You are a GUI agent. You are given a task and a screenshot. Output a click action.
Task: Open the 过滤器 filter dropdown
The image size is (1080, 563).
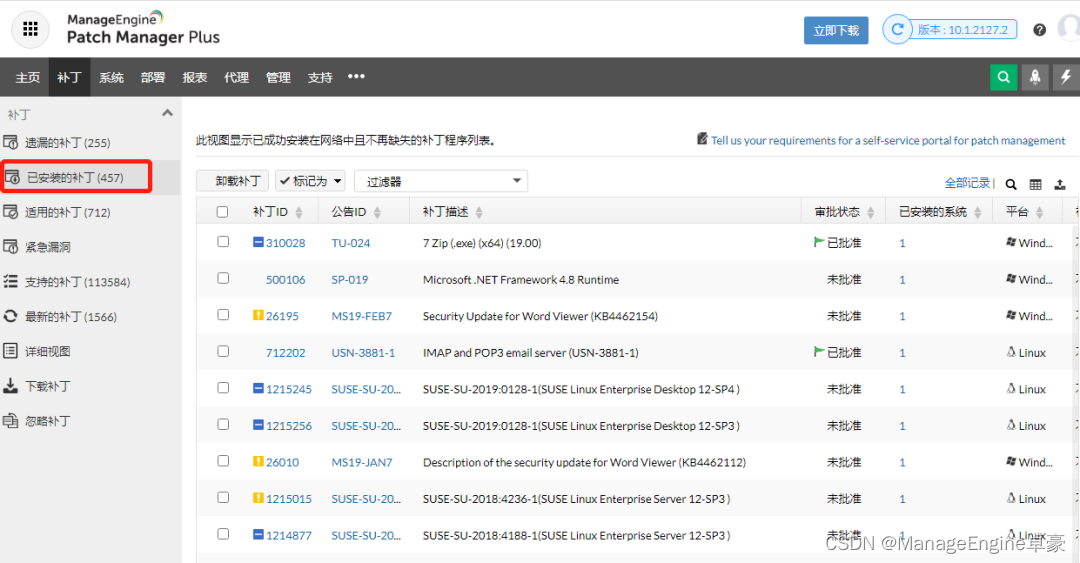click(x=441, y=181)
